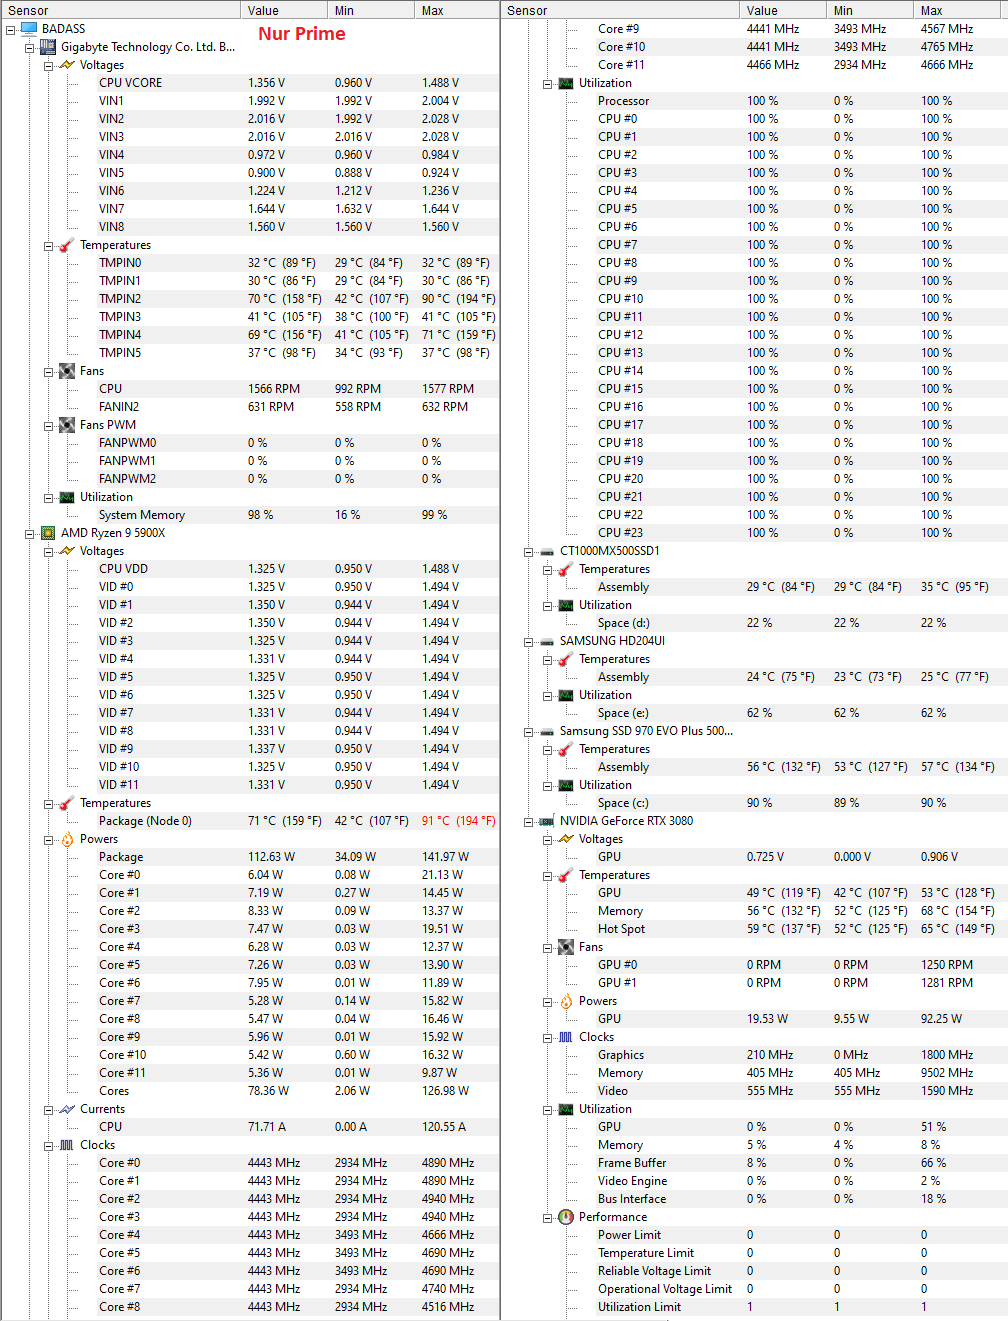Screen dimensions: 1008x1321
Task: Collapse the AMD Ryzen 9 5900X node
Action: coord(30,533)
